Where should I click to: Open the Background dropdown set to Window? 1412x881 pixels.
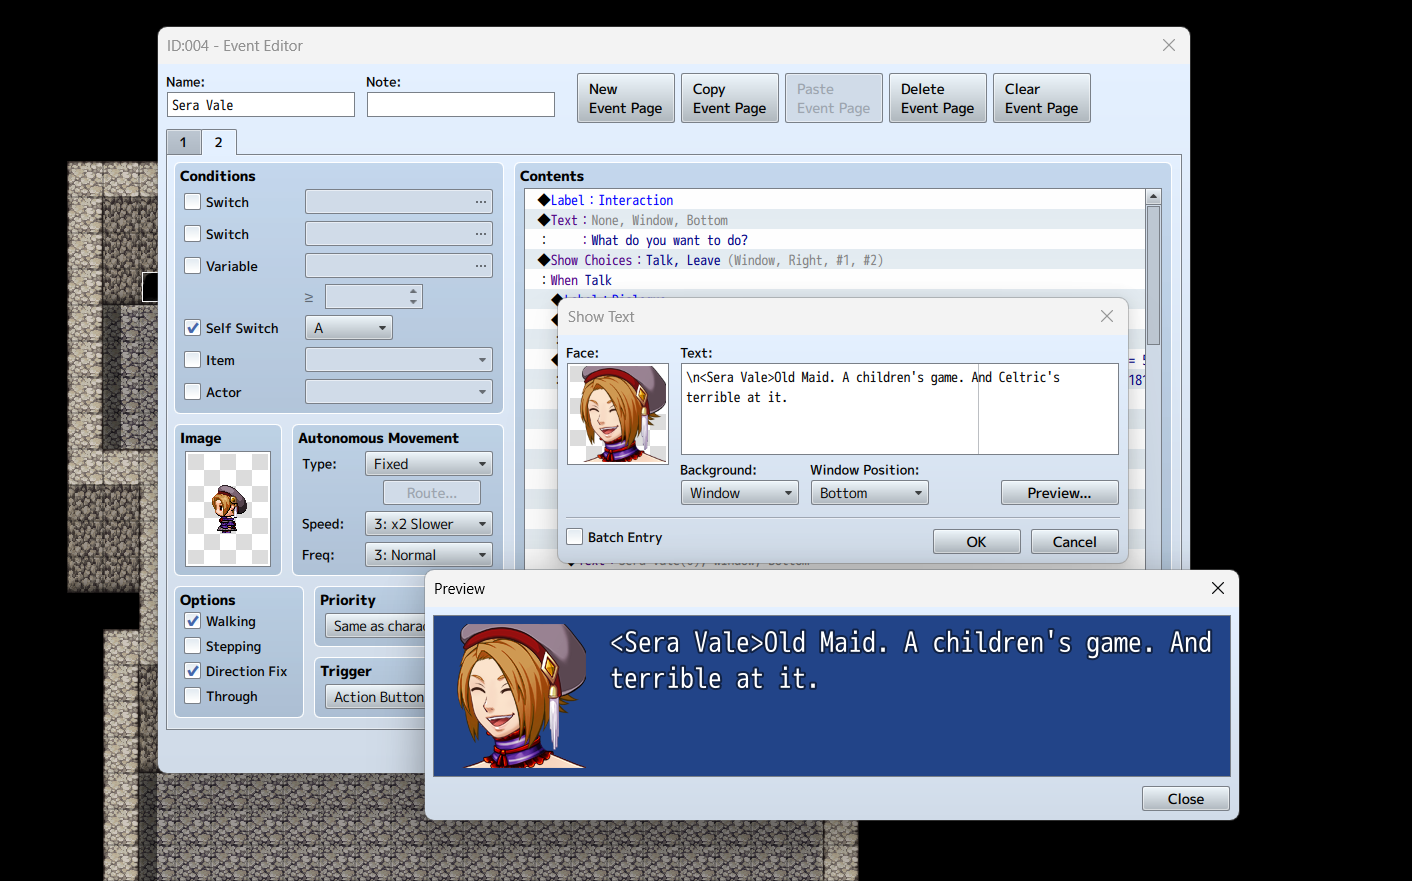click(739, 492)
